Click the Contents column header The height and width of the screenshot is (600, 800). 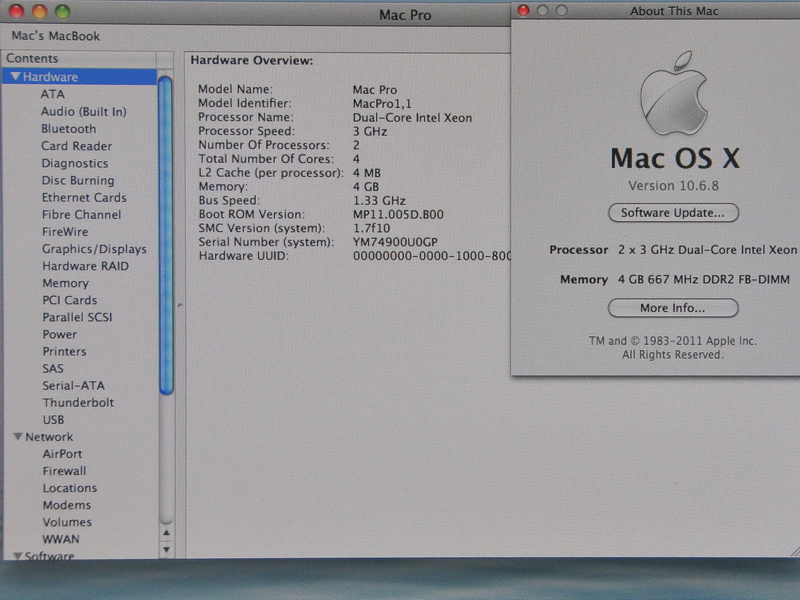point(80,59)
